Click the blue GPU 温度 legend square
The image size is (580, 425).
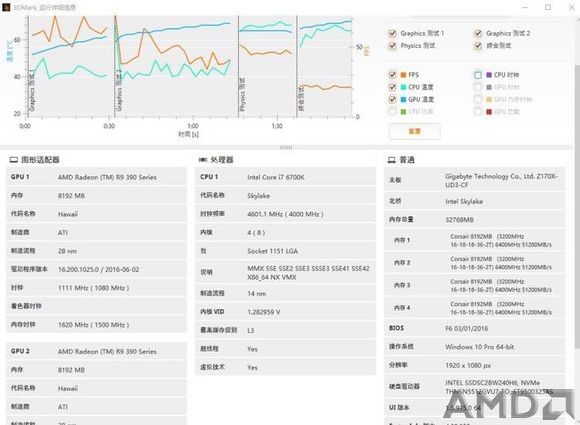(404, 99)
